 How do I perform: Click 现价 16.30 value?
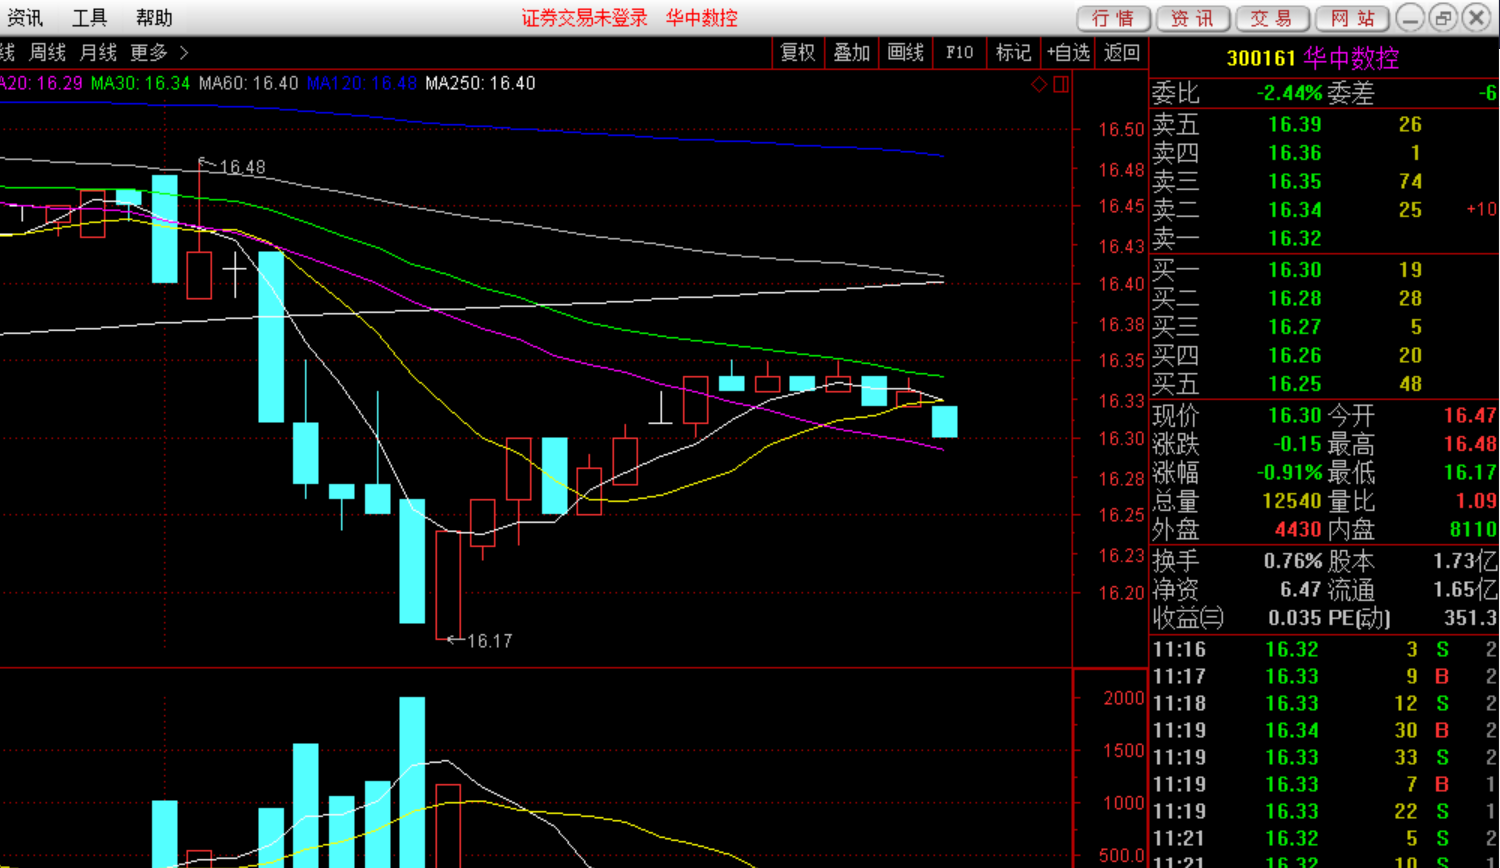pyautogui.click(x=1295, y=416)
